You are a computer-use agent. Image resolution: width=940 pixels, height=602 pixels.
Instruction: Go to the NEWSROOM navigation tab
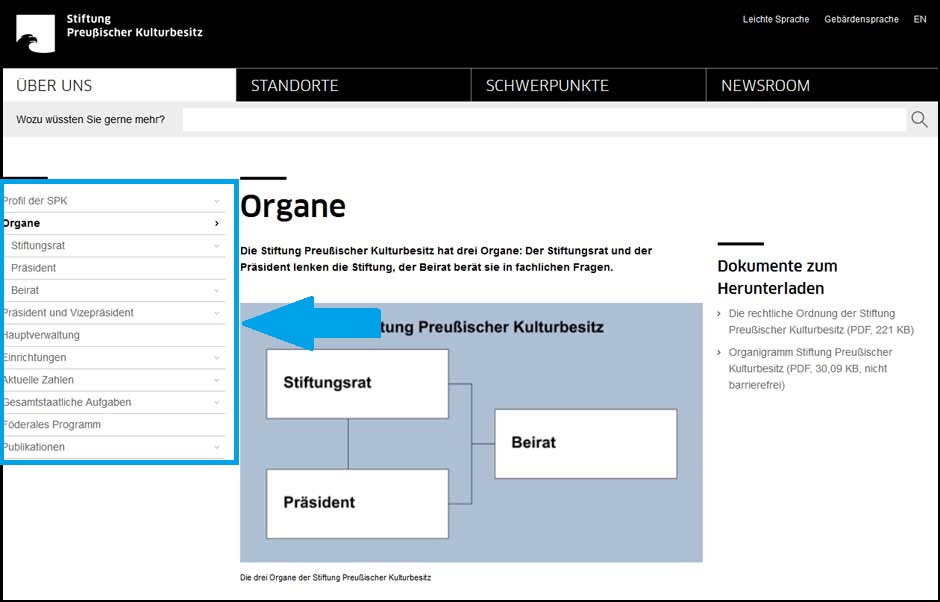click(765, 86)
